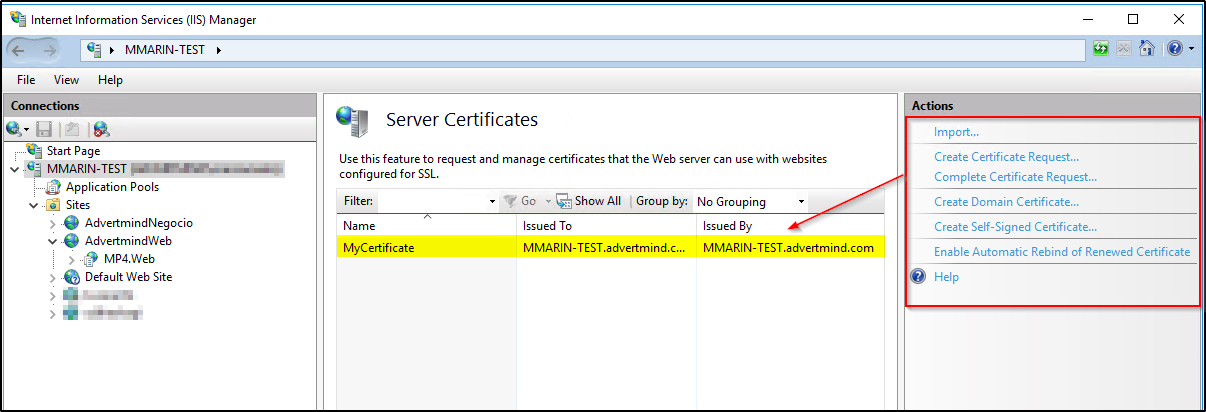
Task: Click MMARIN-TEST in the address bar breadcrumb
Action: click(x=166, y=49)
